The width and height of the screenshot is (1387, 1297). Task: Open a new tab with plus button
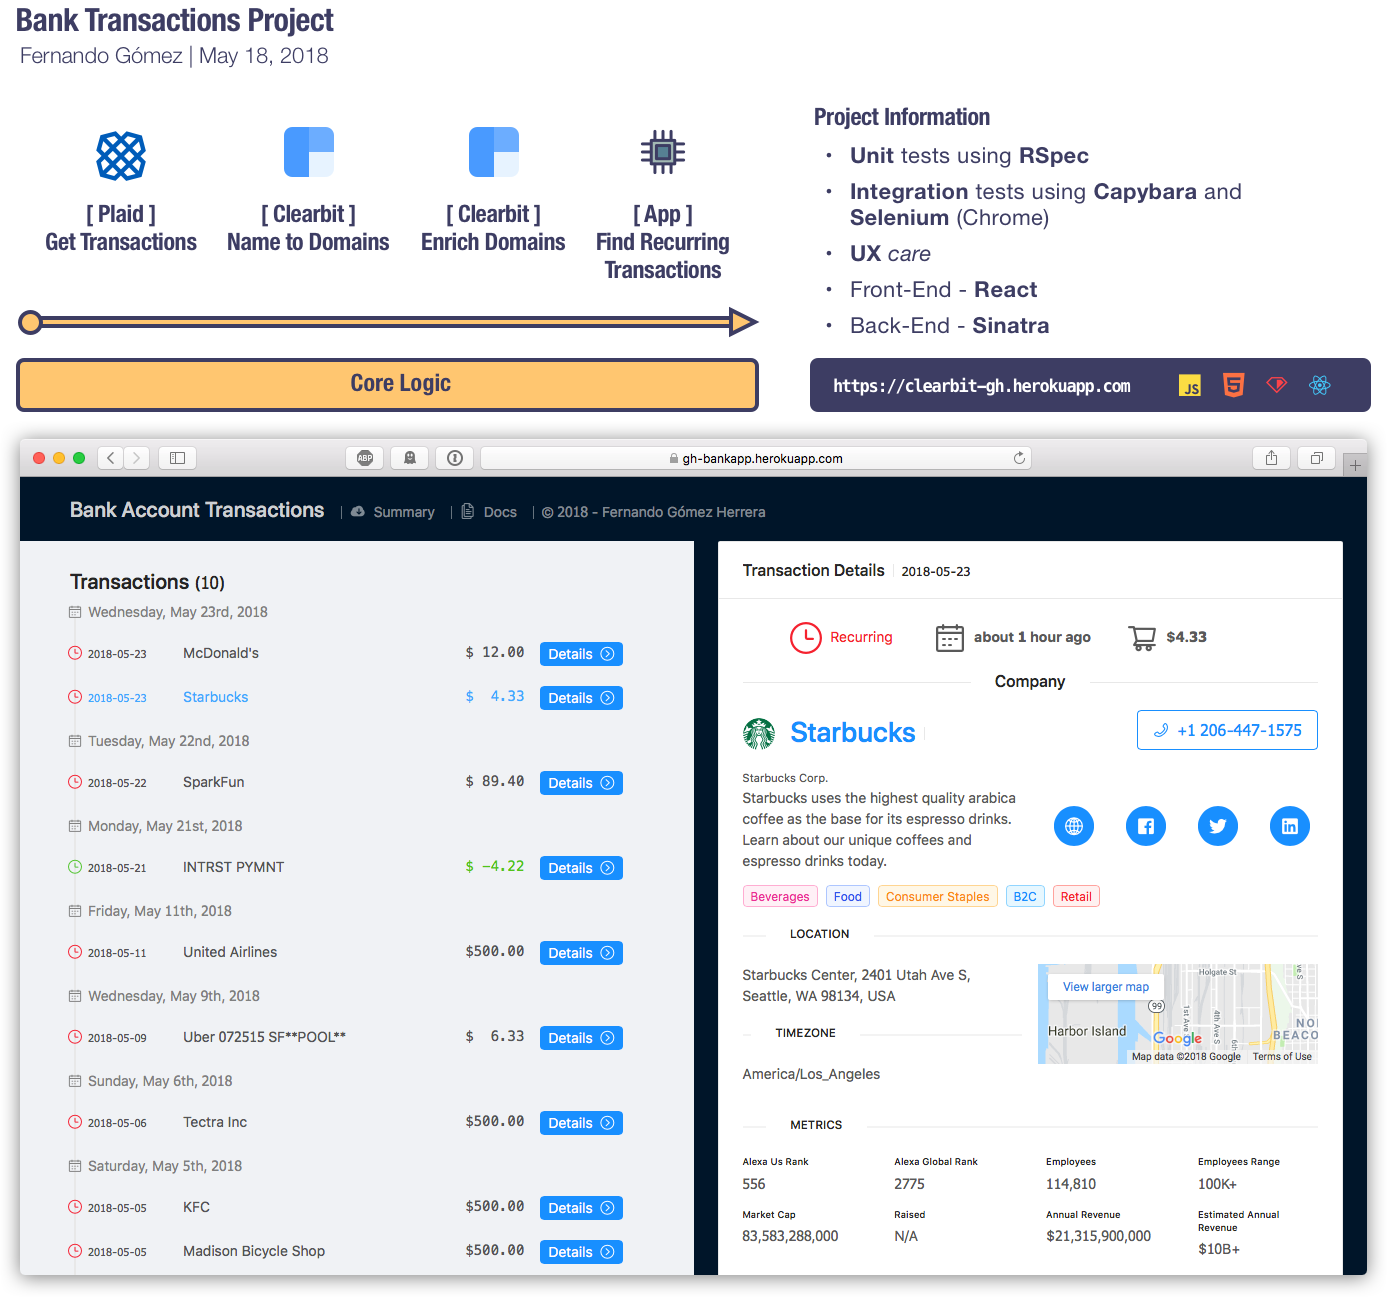coord(1355,465)
